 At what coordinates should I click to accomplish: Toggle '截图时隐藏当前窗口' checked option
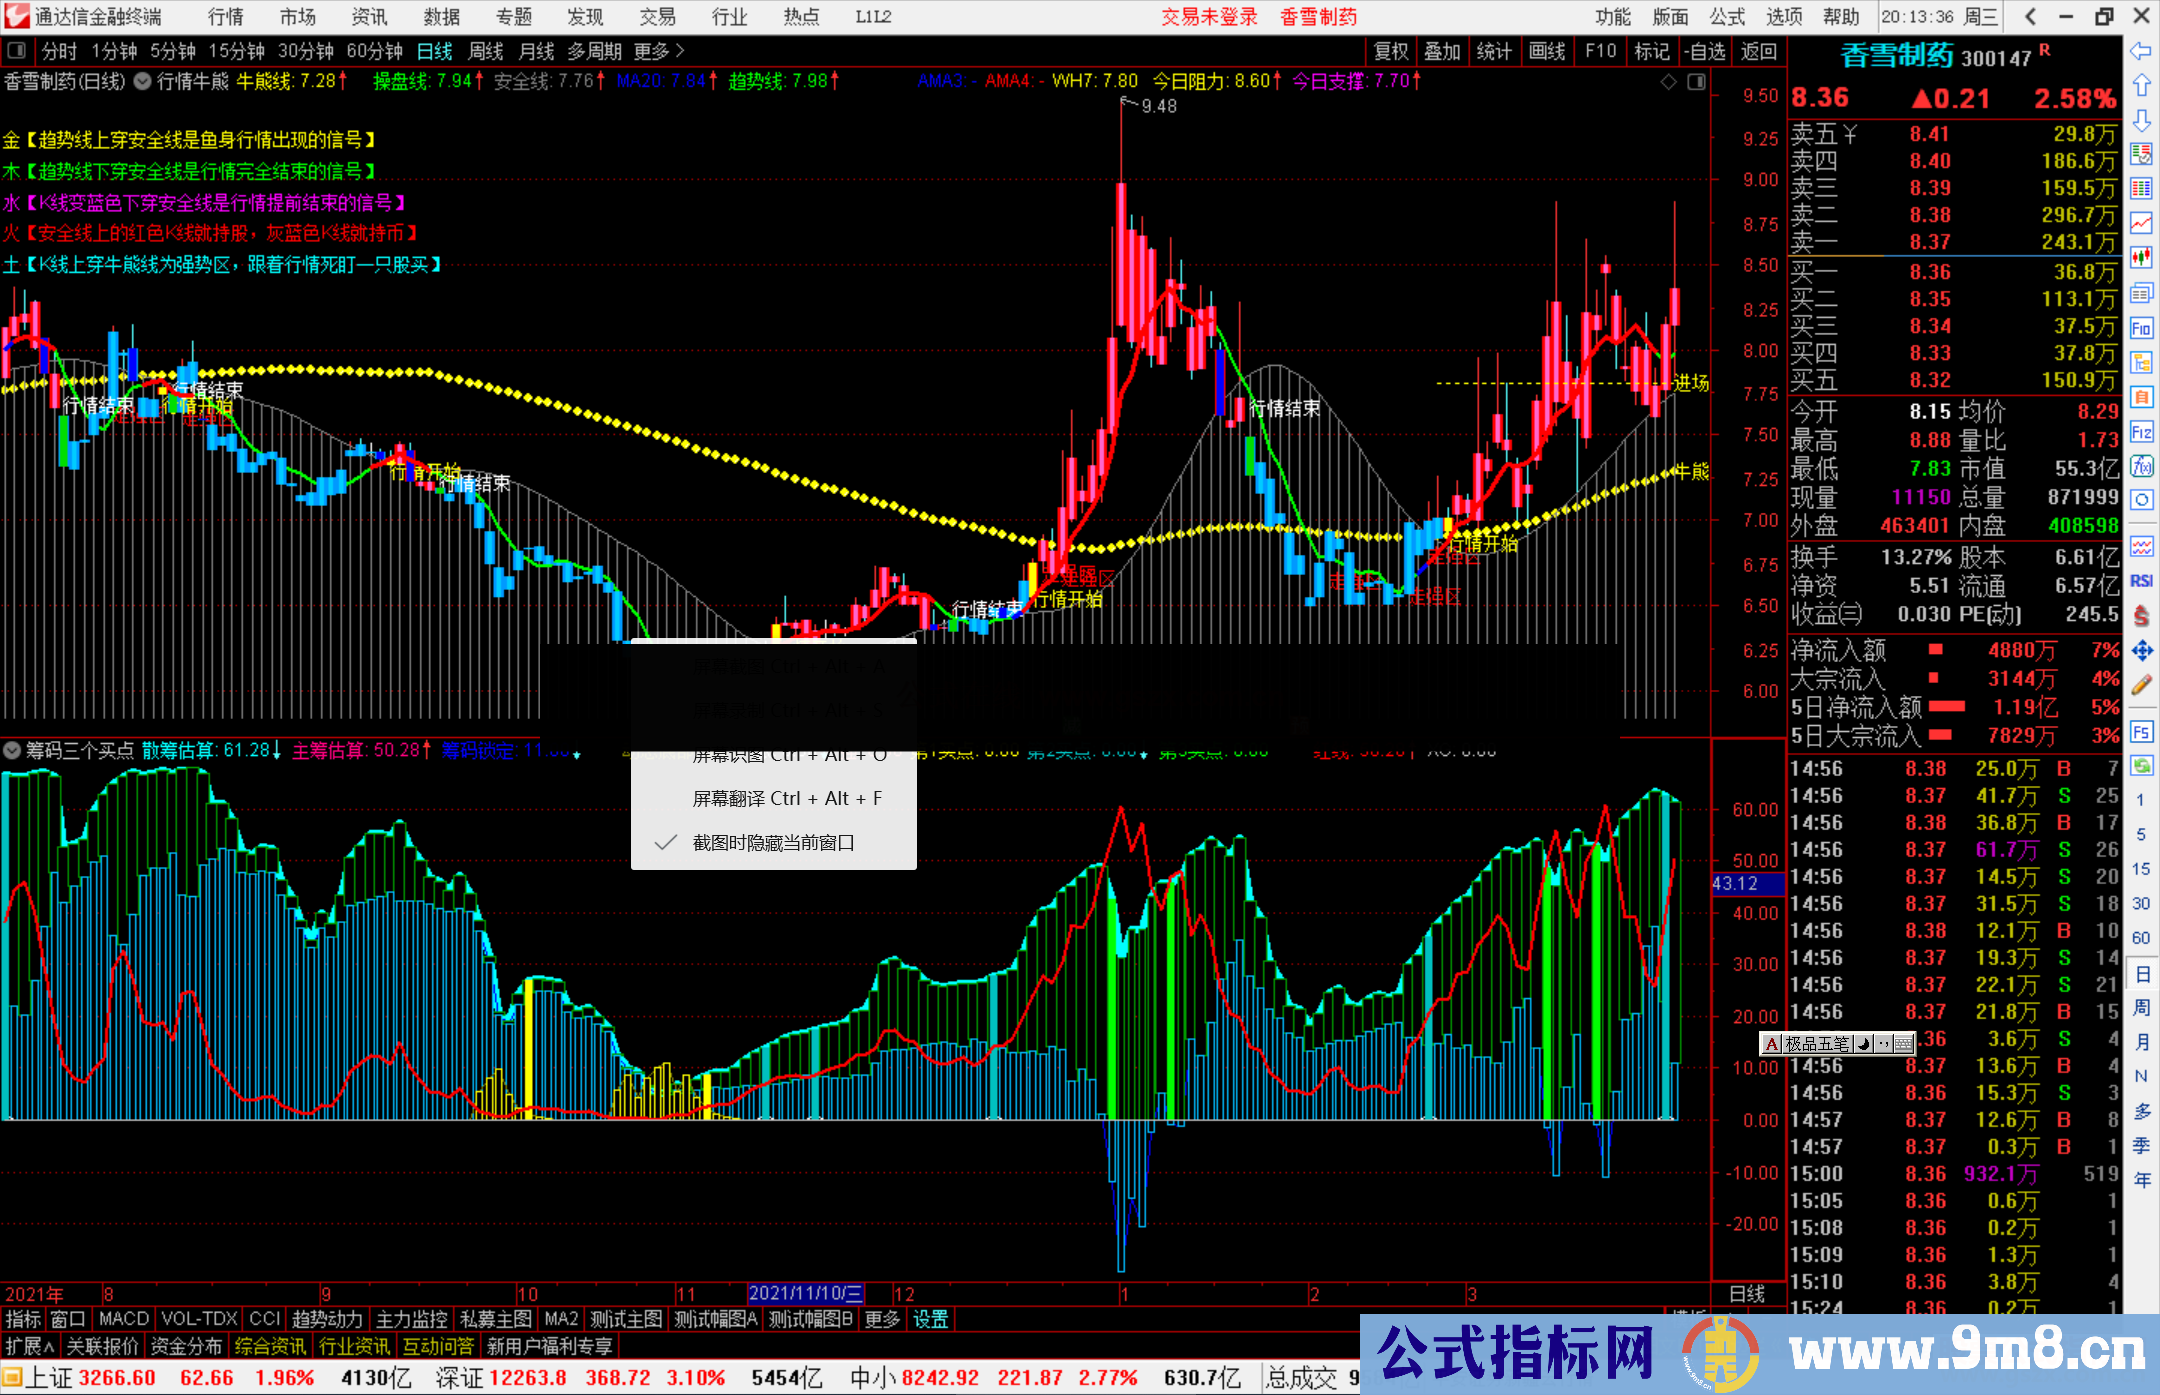pos(773,843)
